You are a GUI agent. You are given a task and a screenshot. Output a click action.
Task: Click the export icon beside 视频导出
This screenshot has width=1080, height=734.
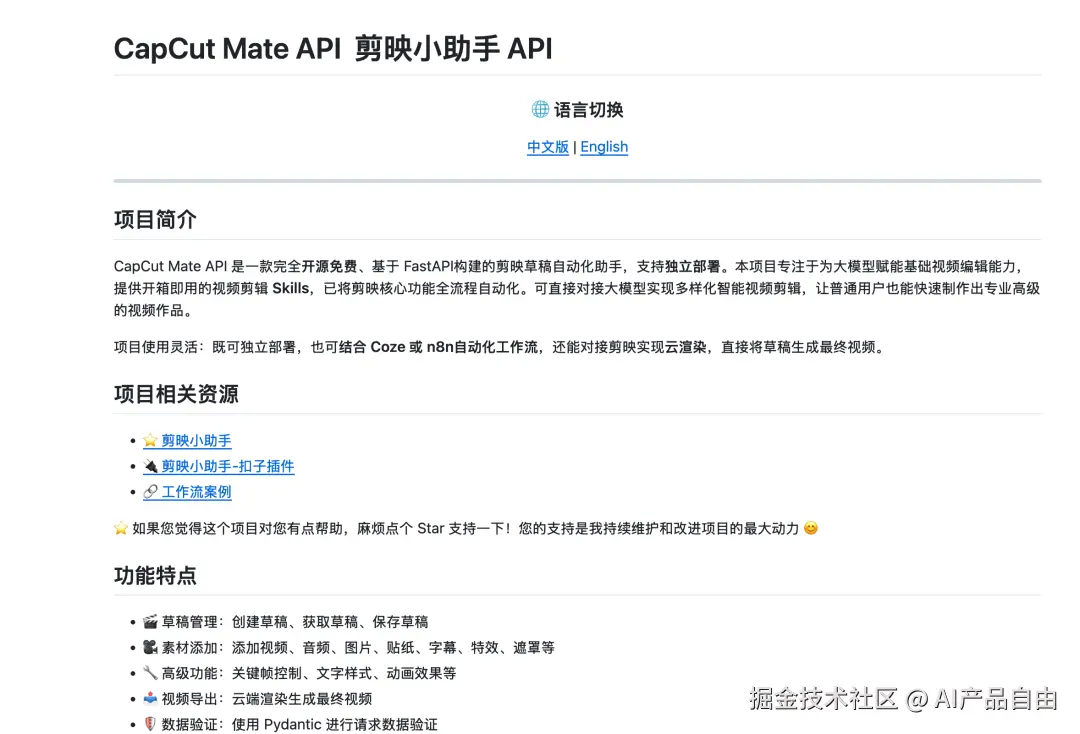click(150, 698)
